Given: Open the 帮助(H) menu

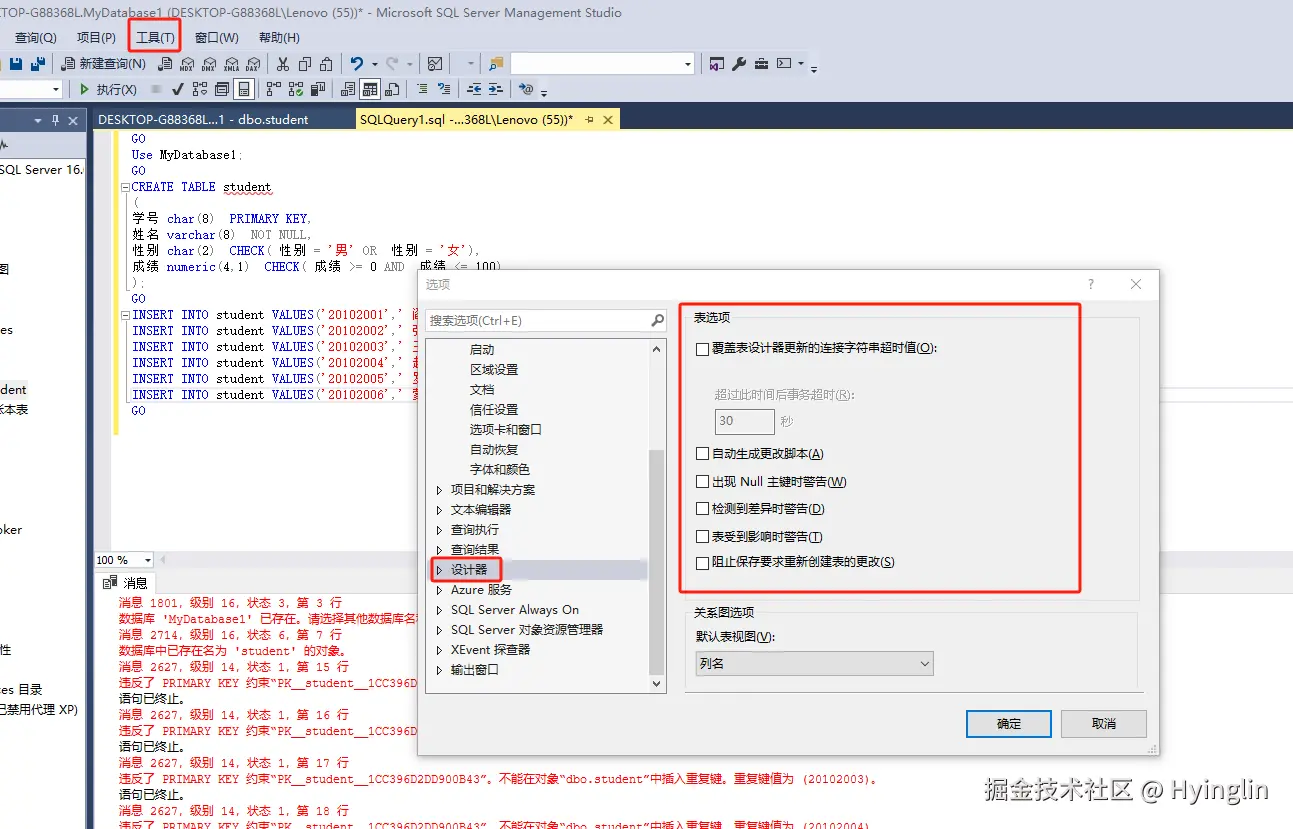Looking at the screenshot, I should [x=279, y=38].
